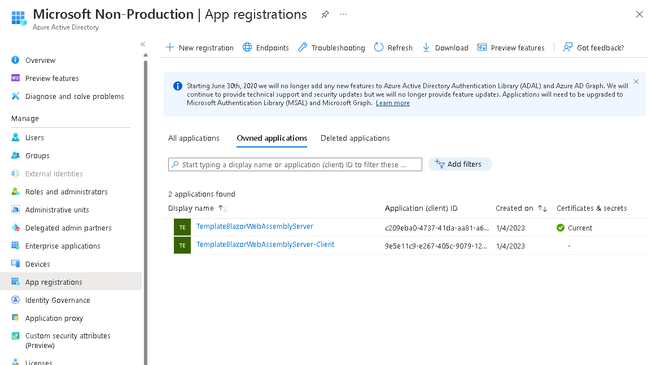Follow the Learn more link
Screen dimensions: 652x365
tap(393, 103)
